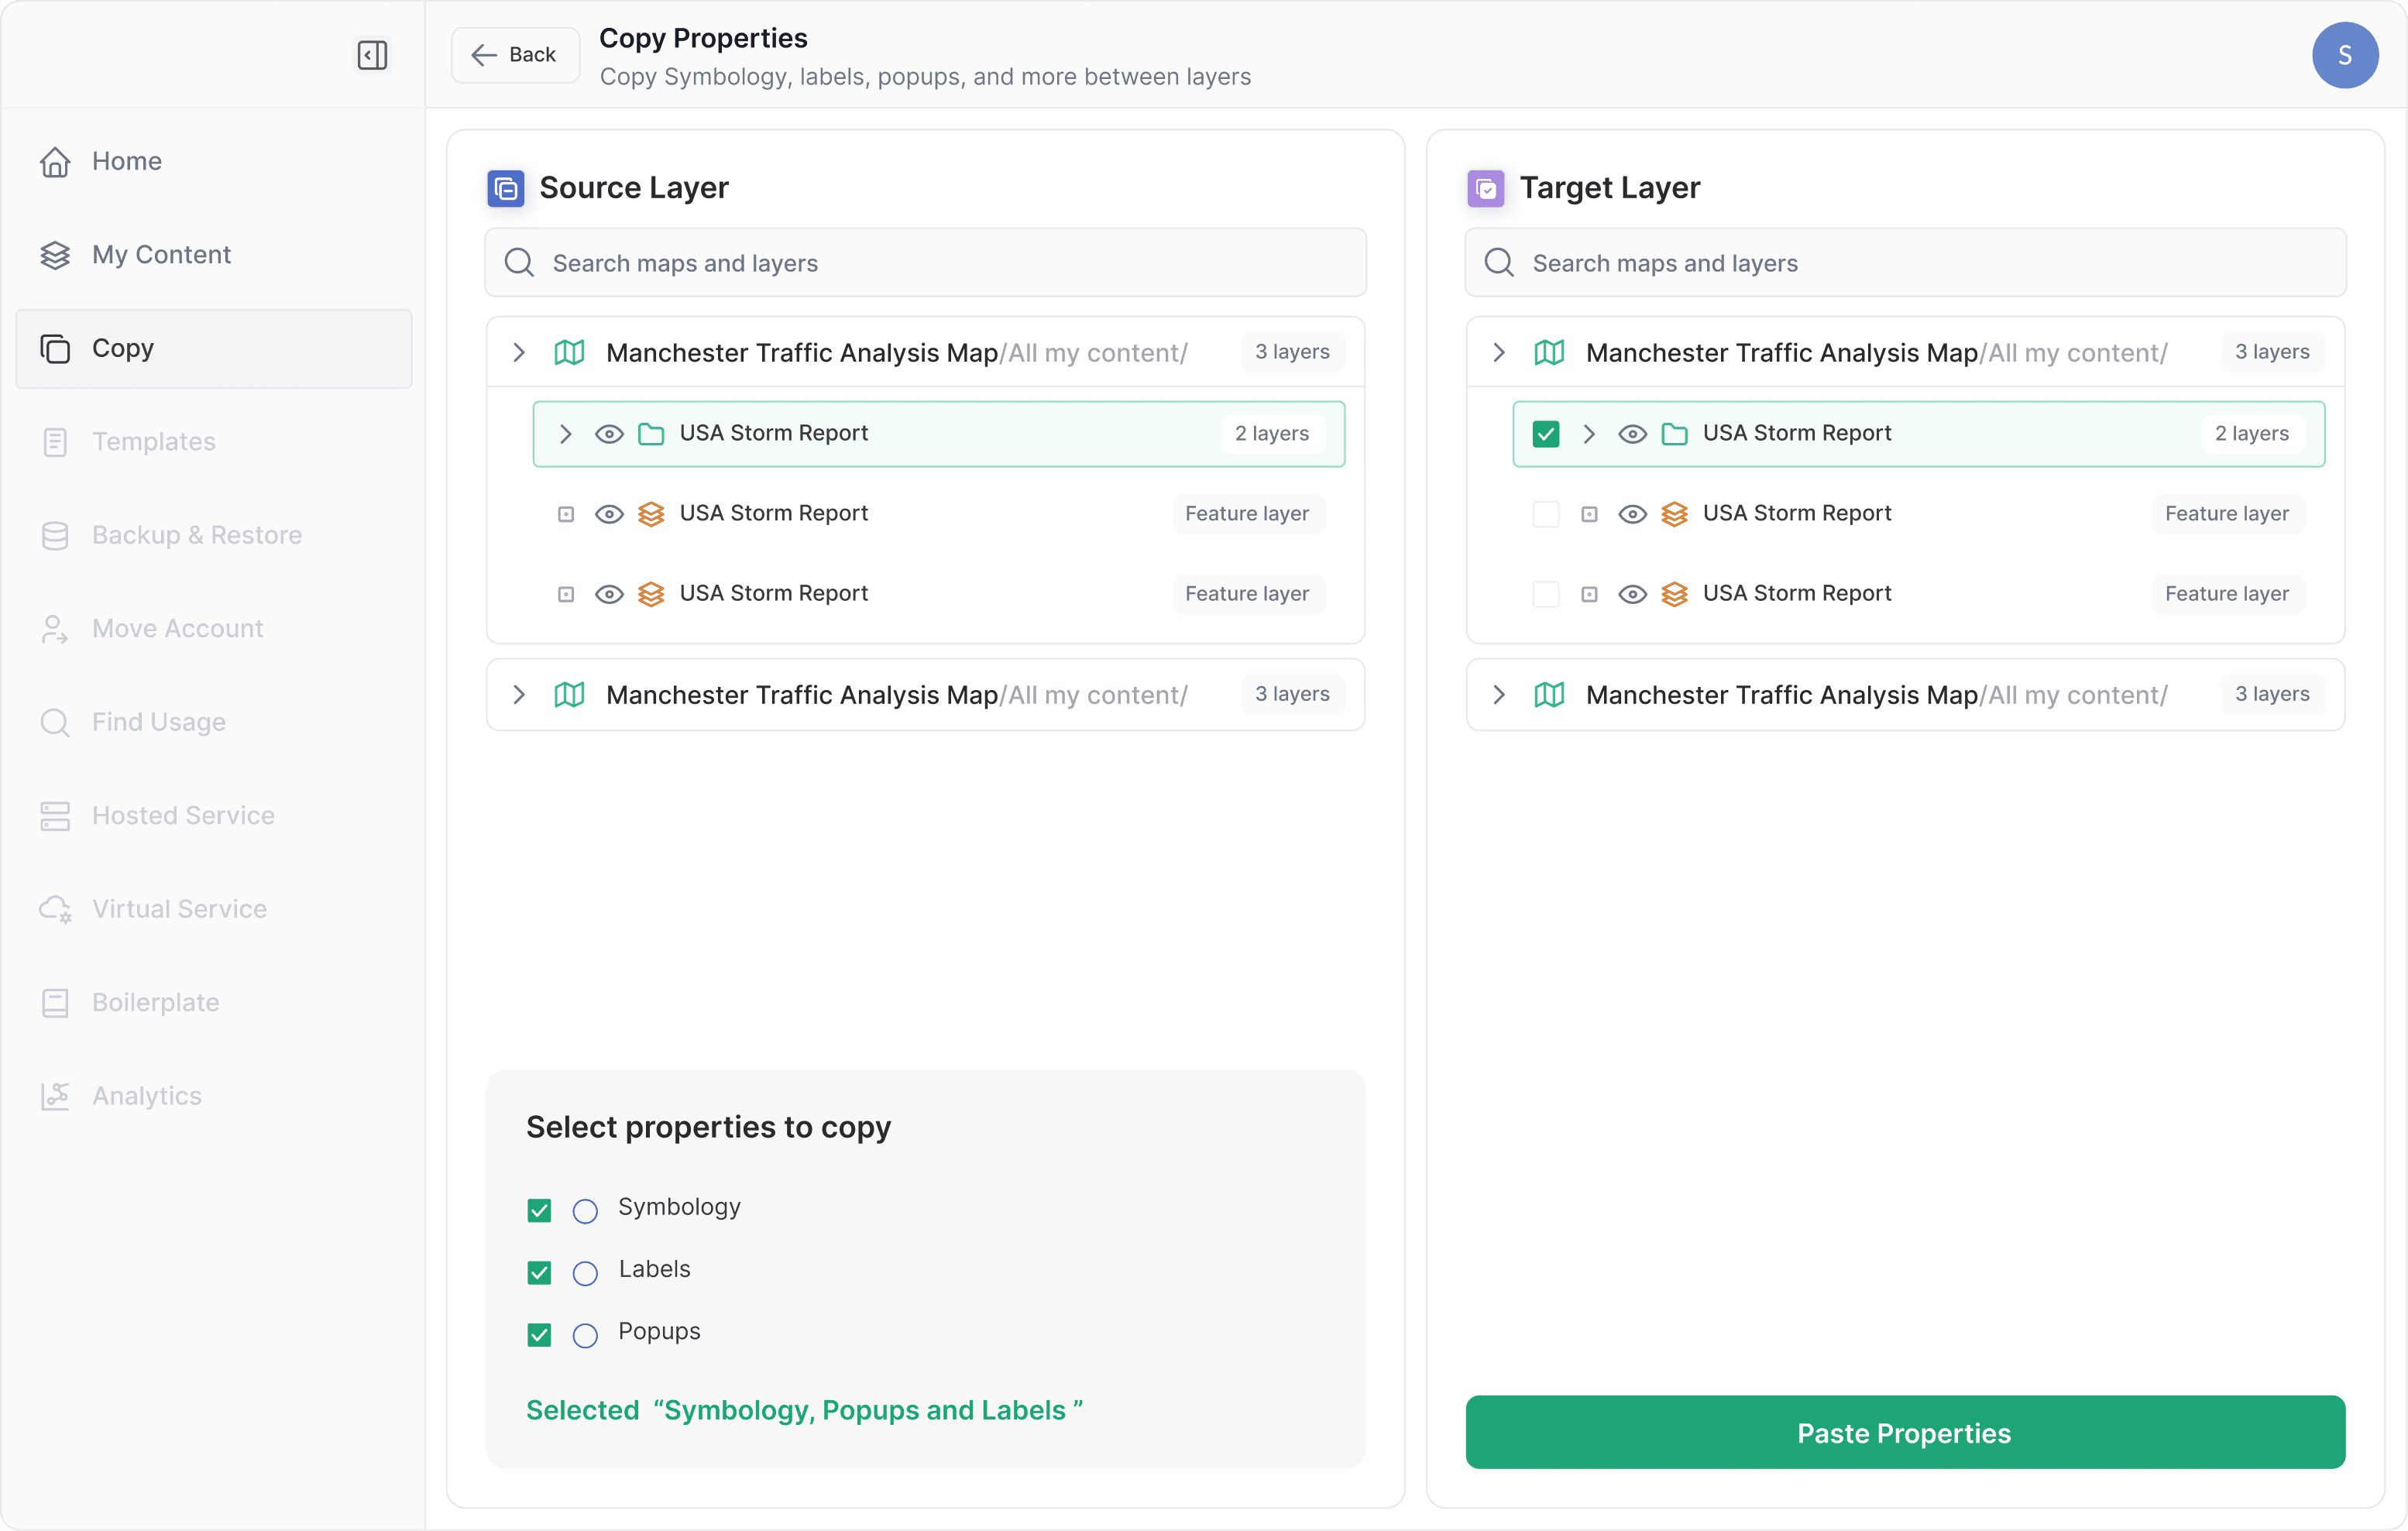Click the Paste Properties button
Viewport: 2408px width, 1531px height.
(x=1904, y=1432)
